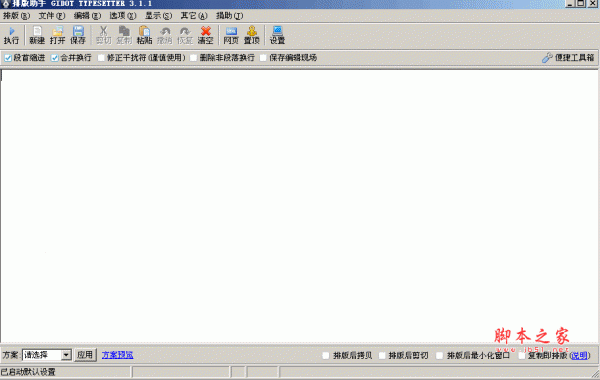Click inside the main text editing area
The height and width of the screenshot is (380, 600).
point(299,206)
